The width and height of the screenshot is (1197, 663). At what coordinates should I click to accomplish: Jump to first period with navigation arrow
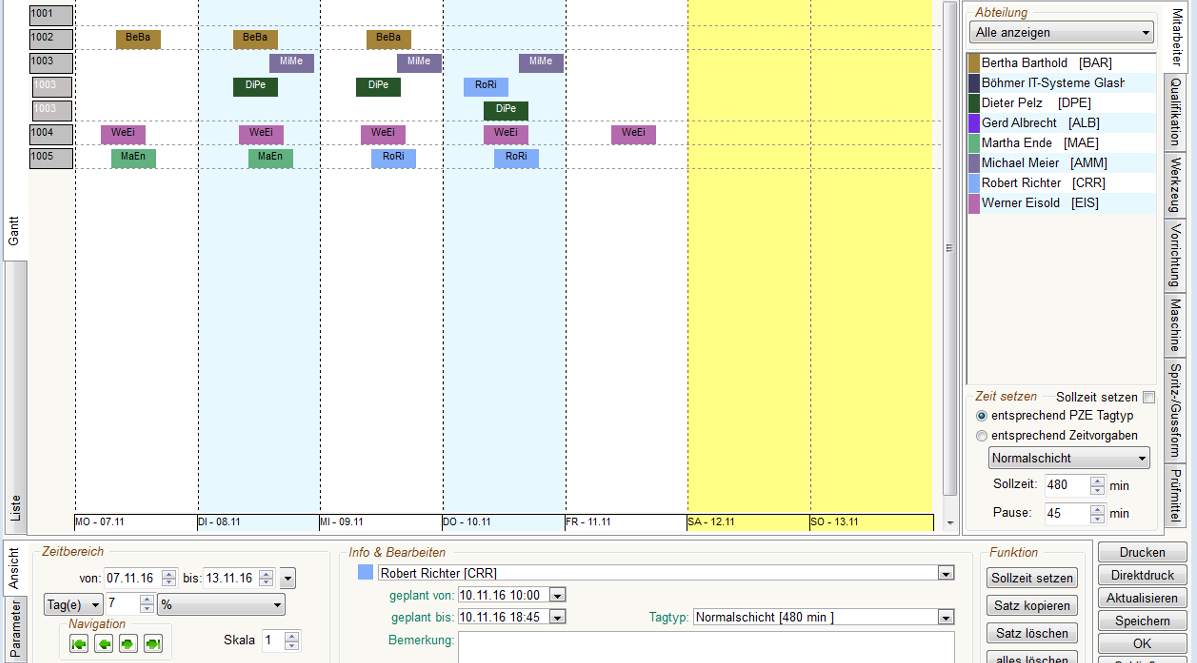pos(79,643)
